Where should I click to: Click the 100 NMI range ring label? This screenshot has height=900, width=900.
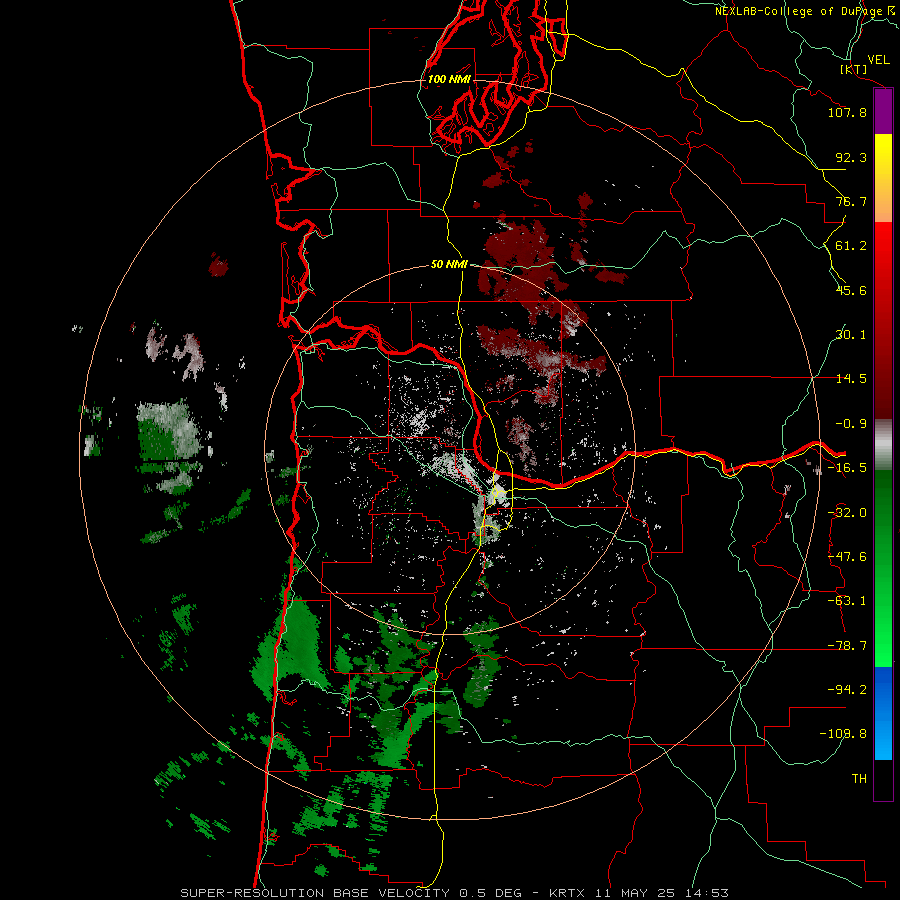[x=449, y=79]
